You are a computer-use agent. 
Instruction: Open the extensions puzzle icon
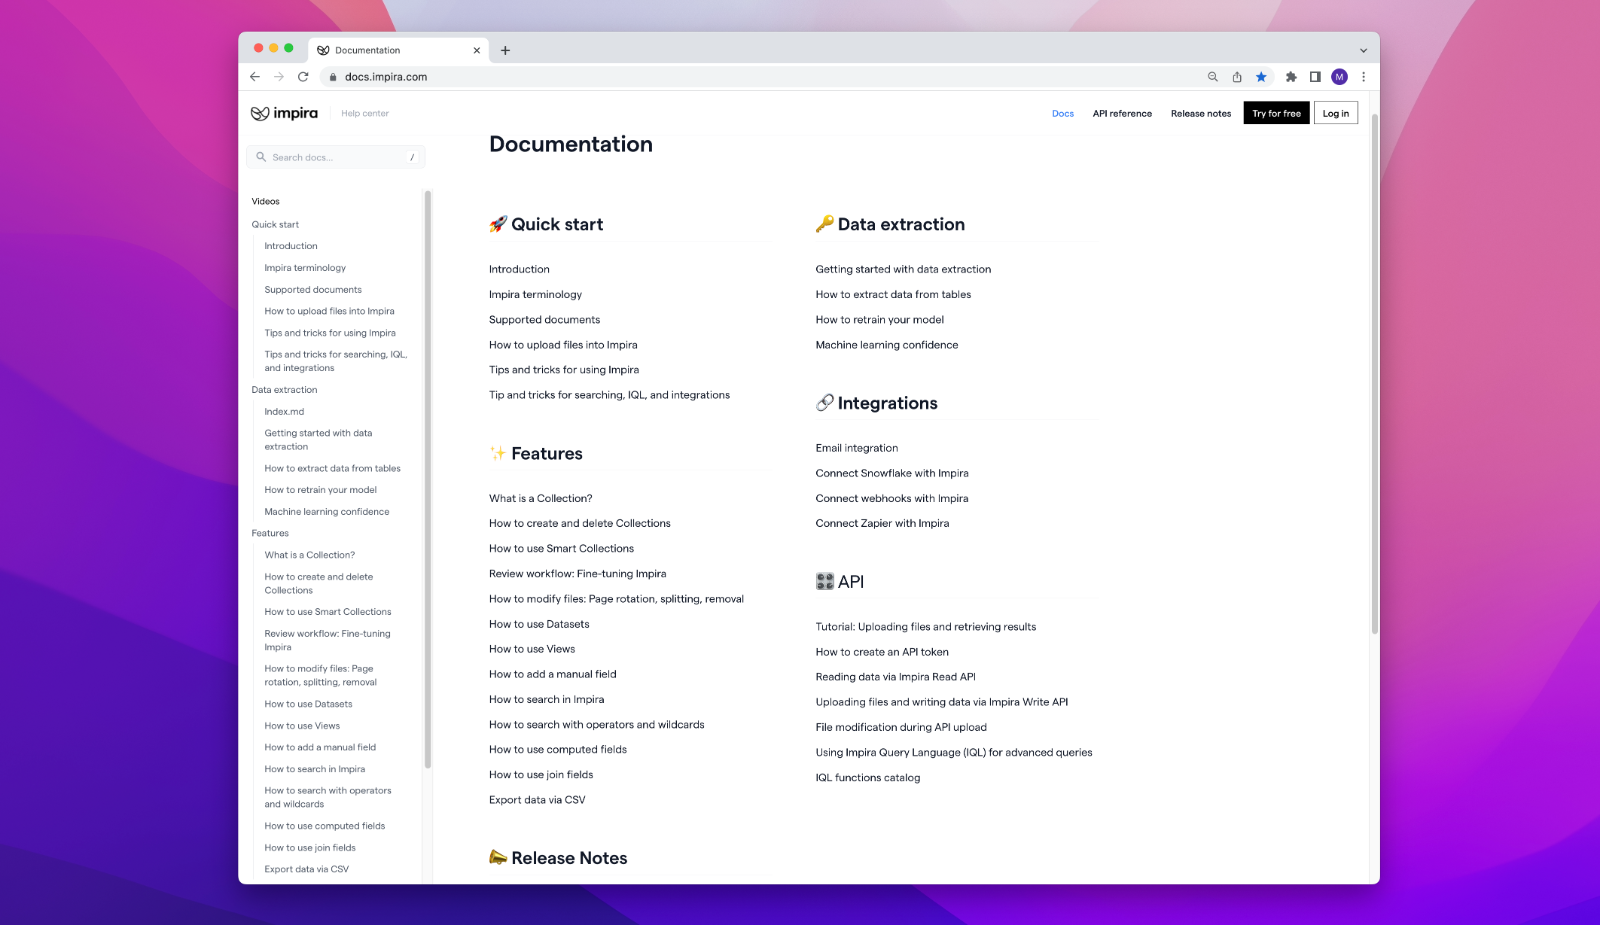1291,77
